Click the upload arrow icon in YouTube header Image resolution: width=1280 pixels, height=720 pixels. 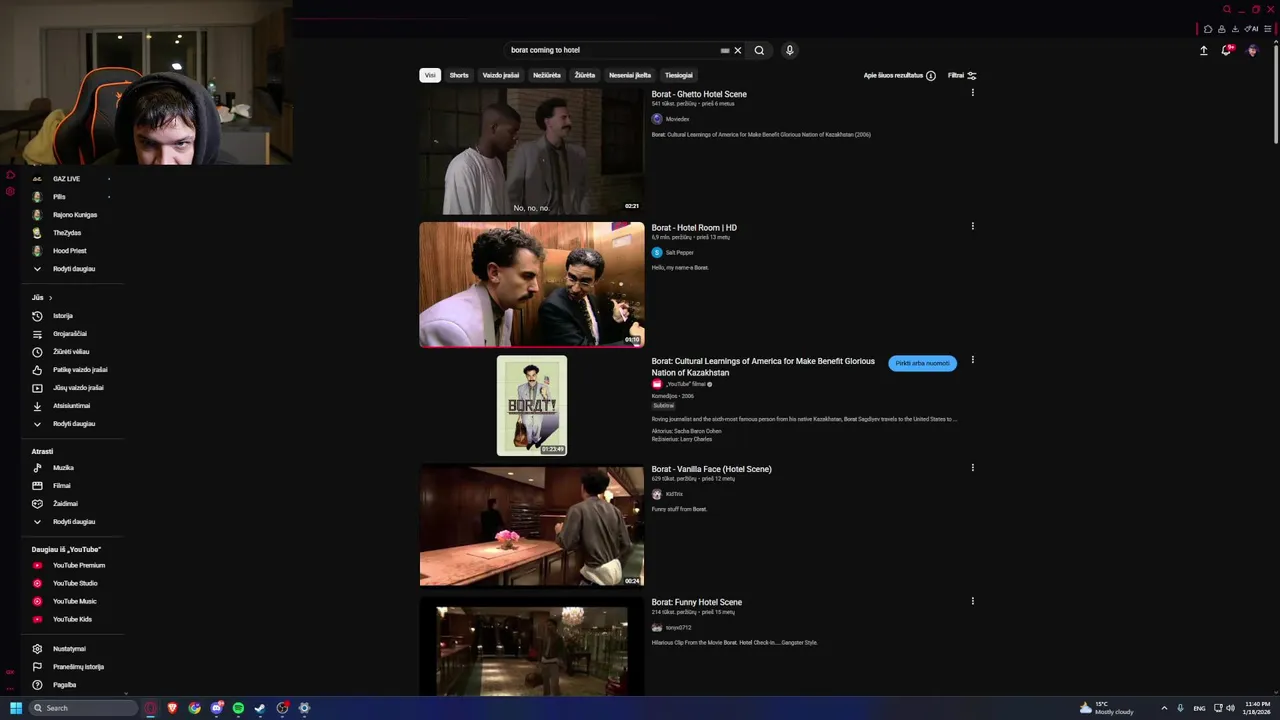pyautogui.click(x=1204, y=50)
